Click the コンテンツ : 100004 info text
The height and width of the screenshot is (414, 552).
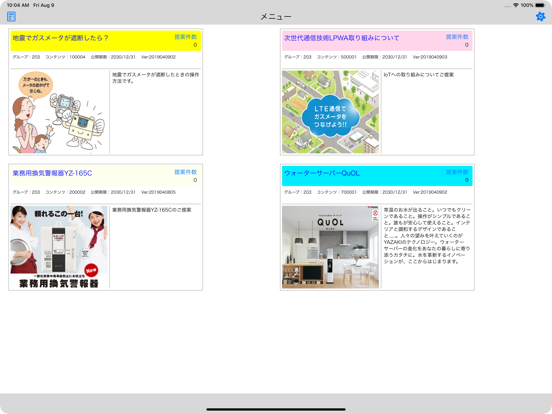65,57
